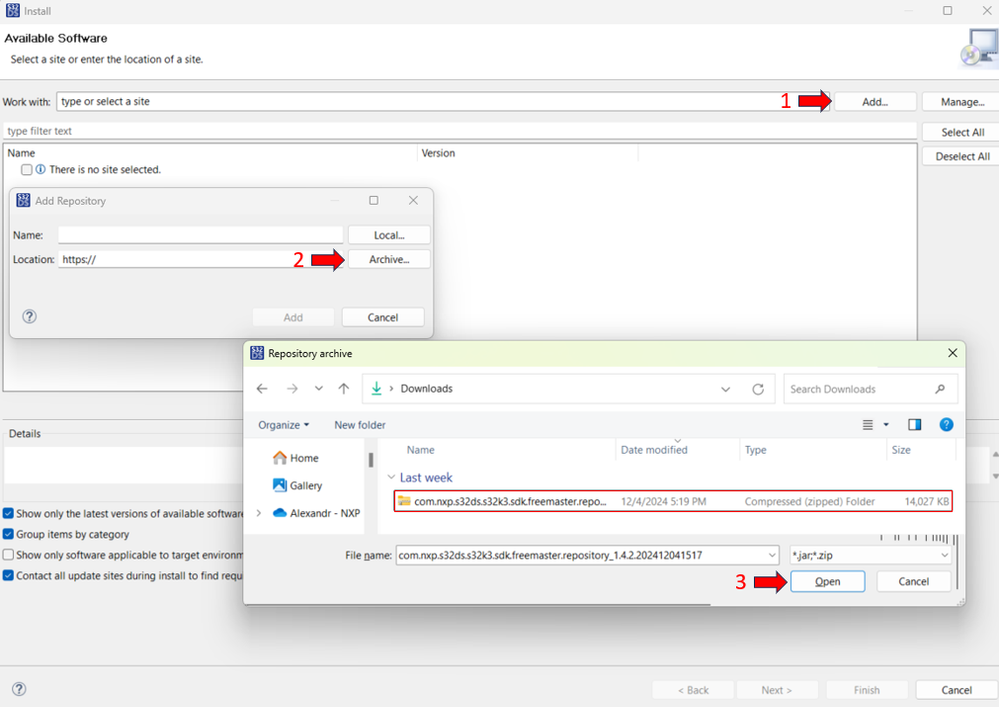Viewport: 999px width, 707px height.
Task: Click the Select All button
Action: [962, 132]
